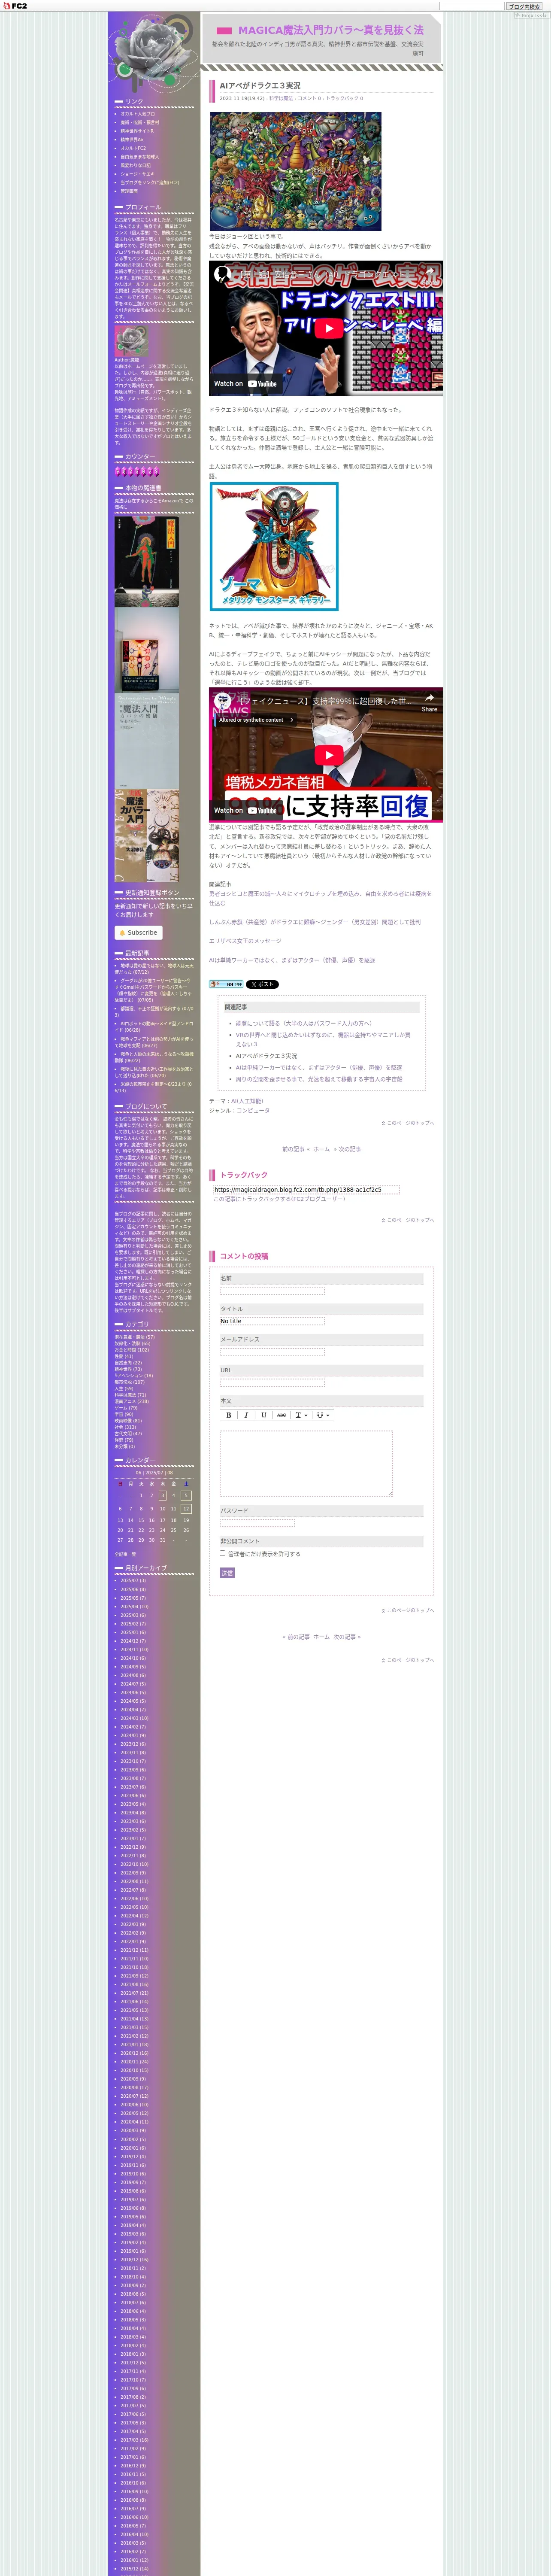This screenshot has width=551, height=2576.
Task: Focus the パスワード field
Action: pos(257,1523)
